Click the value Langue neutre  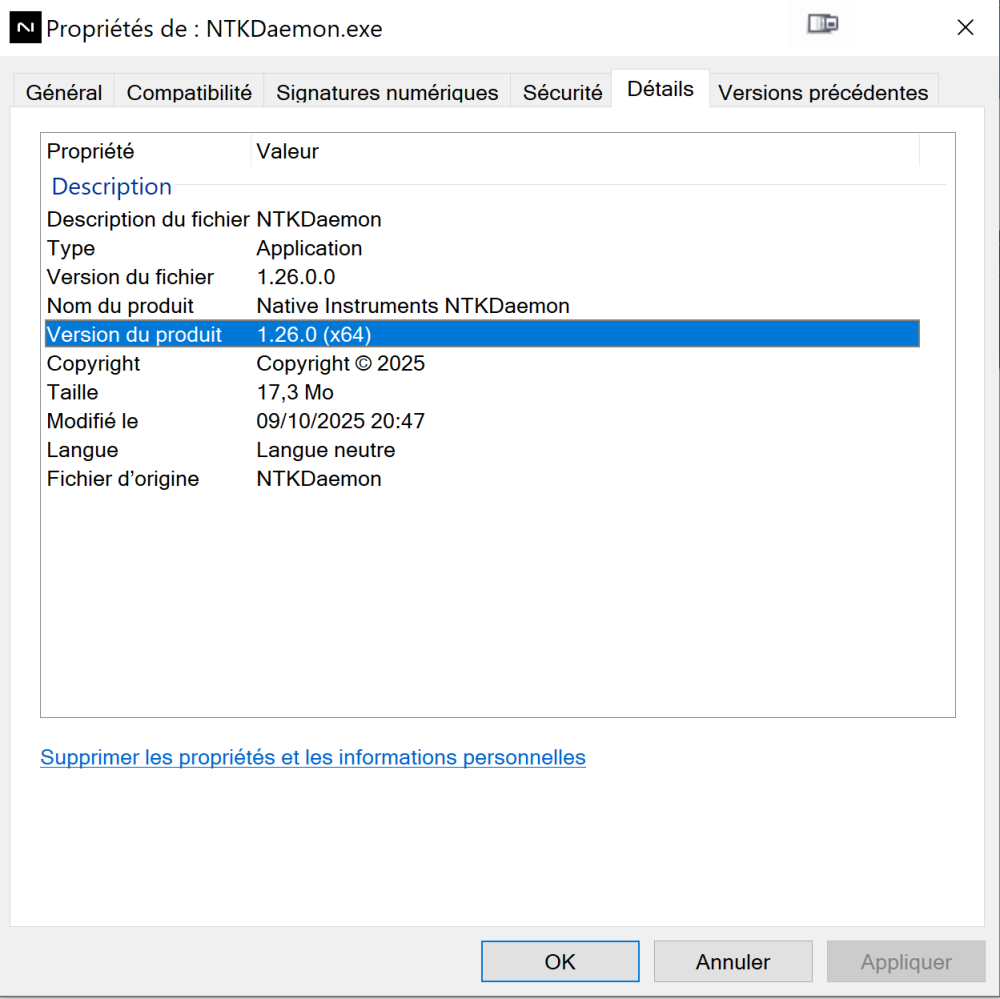[325, 450]
